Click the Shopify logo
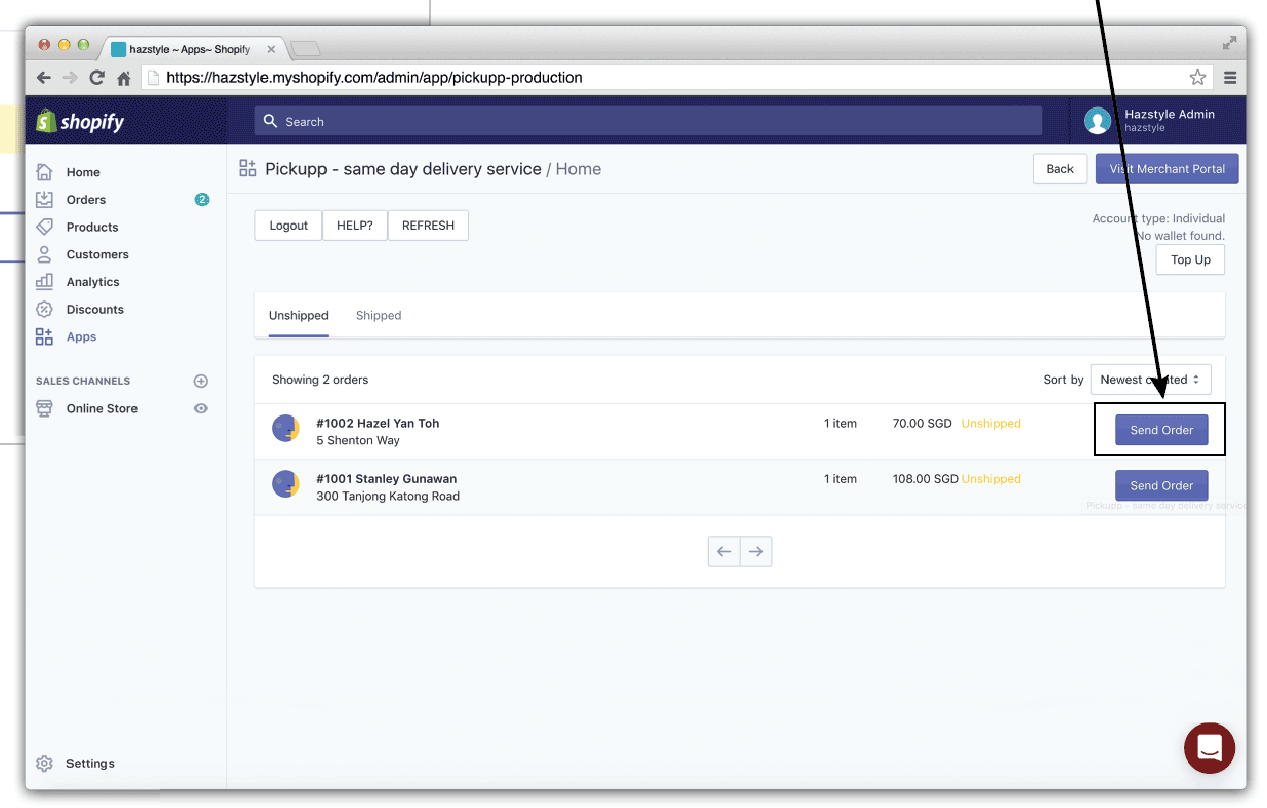 (80, 121)
